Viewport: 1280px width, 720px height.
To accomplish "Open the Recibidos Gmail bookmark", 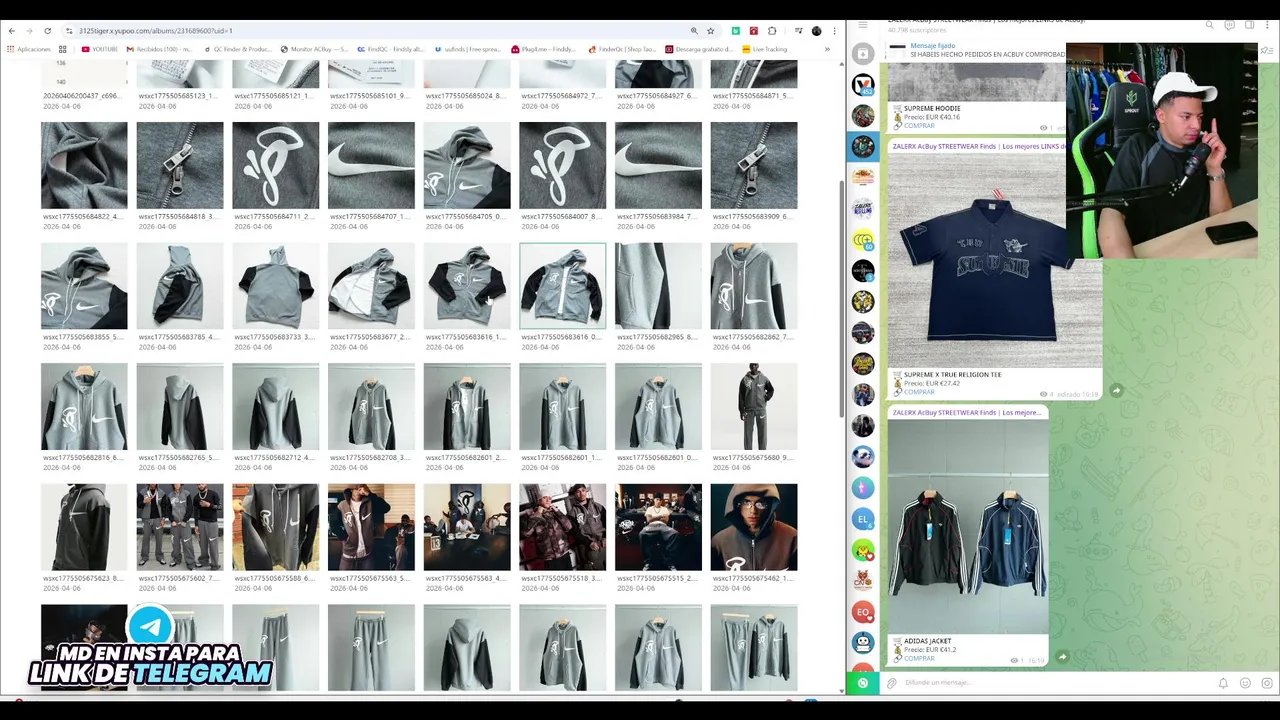I will pyautogui.click(x=159, y=49).
